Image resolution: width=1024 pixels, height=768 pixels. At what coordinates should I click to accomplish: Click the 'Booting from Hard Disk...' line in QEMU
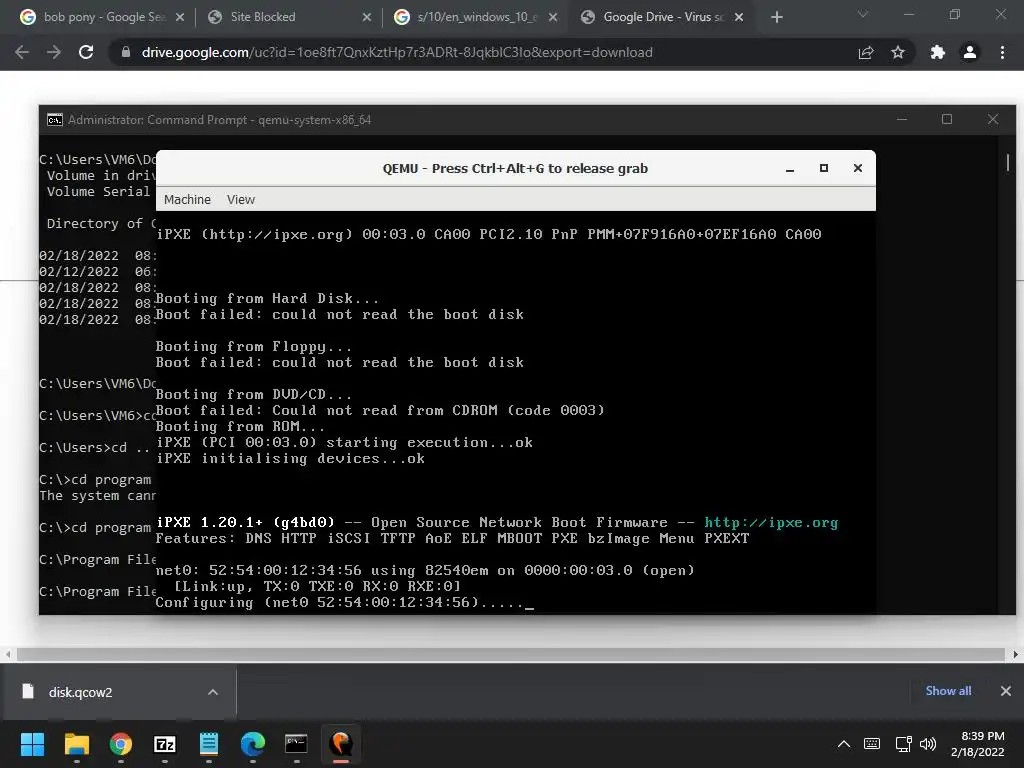click(267, 298)
